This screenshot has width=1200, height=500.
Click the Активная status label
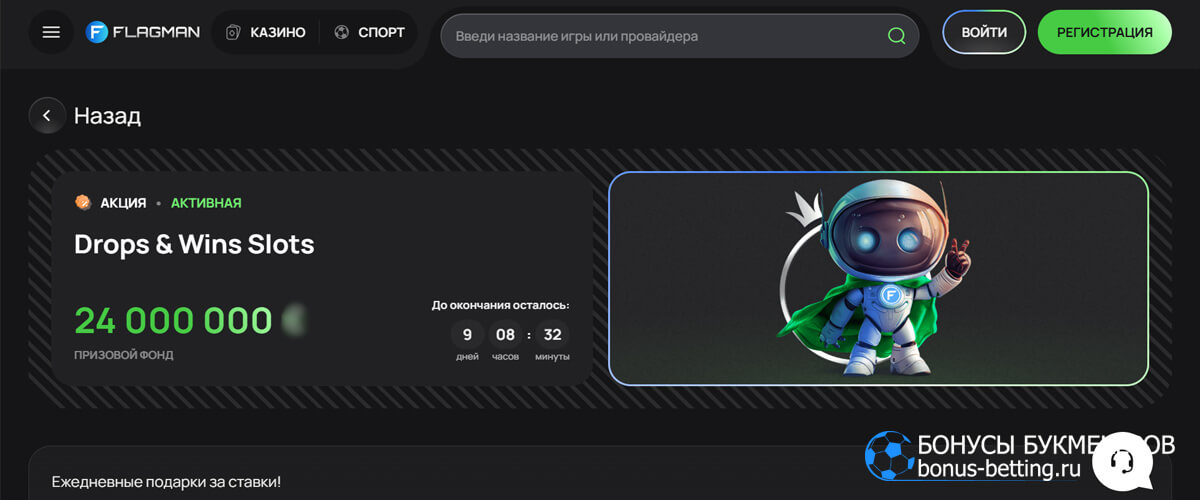point(206,203)
